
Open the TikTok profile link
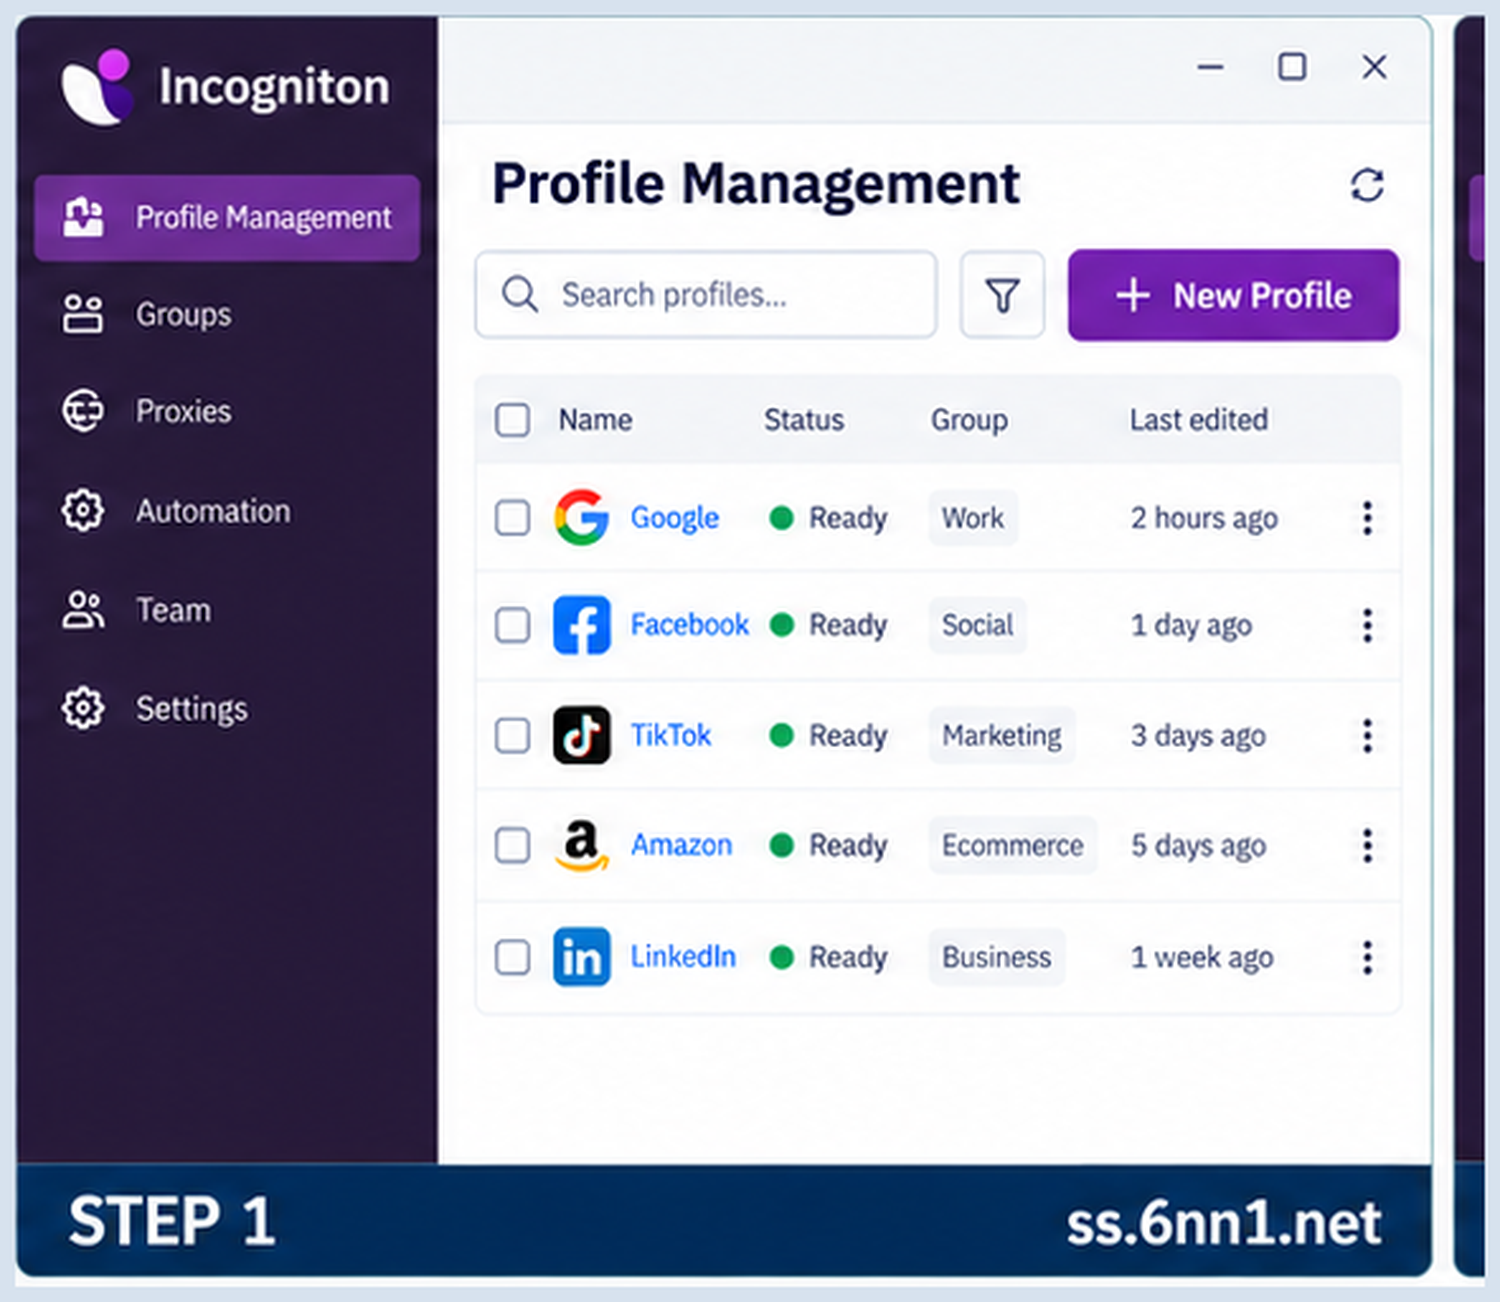pyautogui.click(x=671, y=735)
